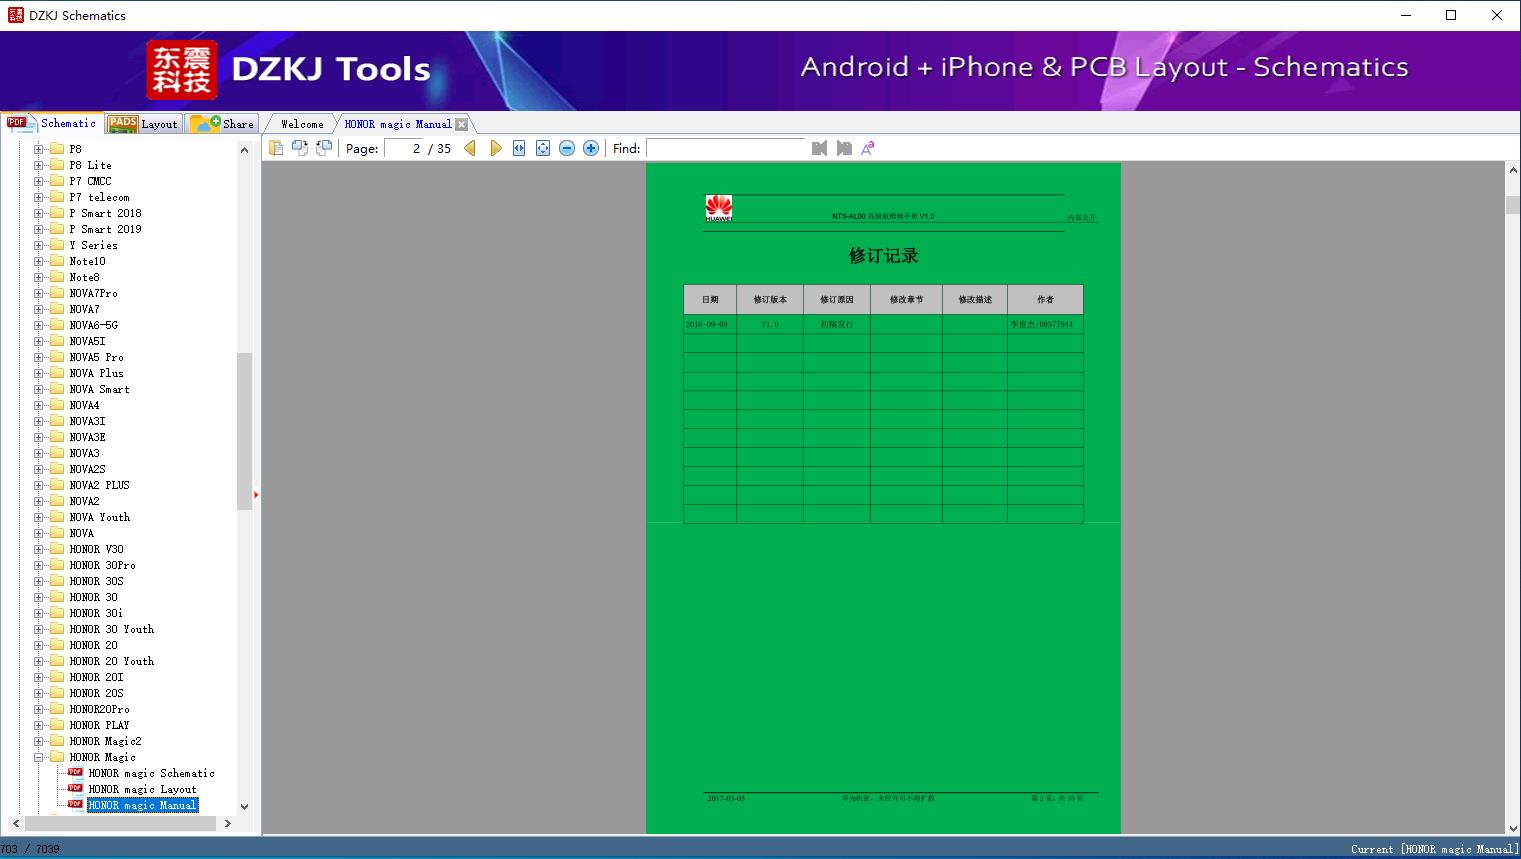
Task: Go to the previous page
Action: pyautogui.click(x=470, y=148)
